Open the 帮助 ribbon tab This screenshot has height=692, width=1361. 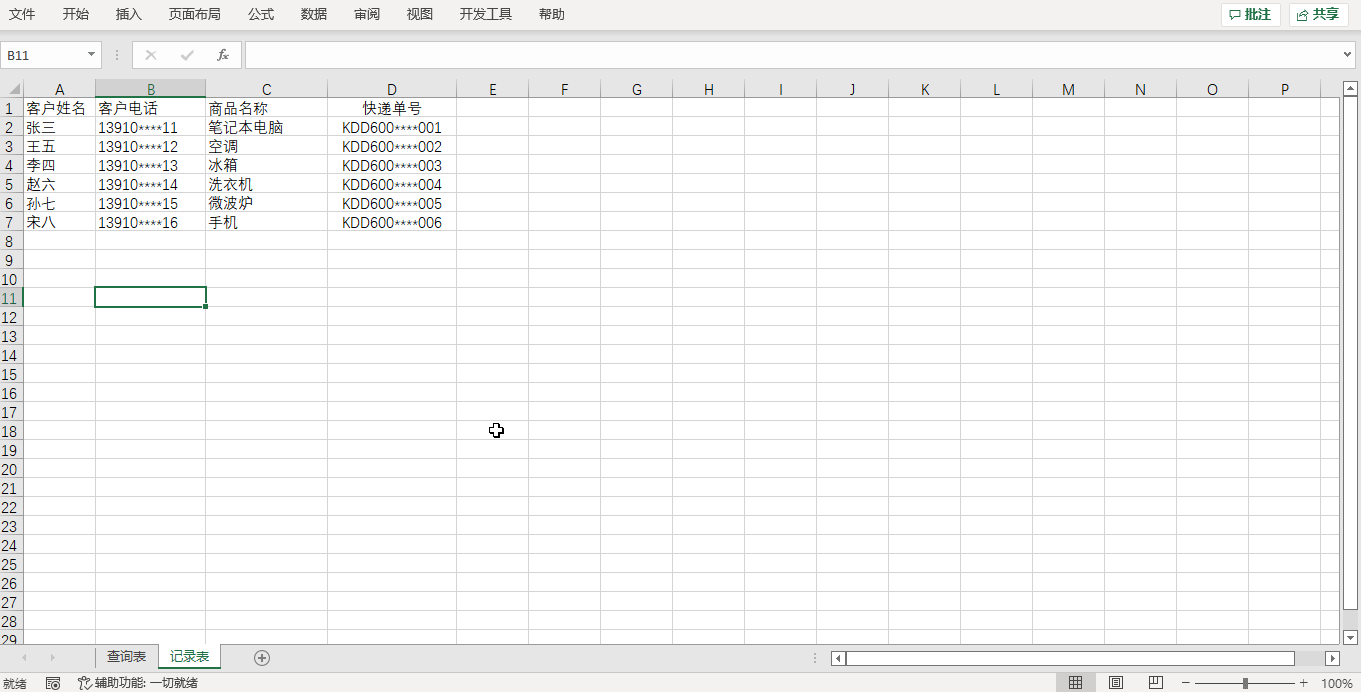(552, 14)
